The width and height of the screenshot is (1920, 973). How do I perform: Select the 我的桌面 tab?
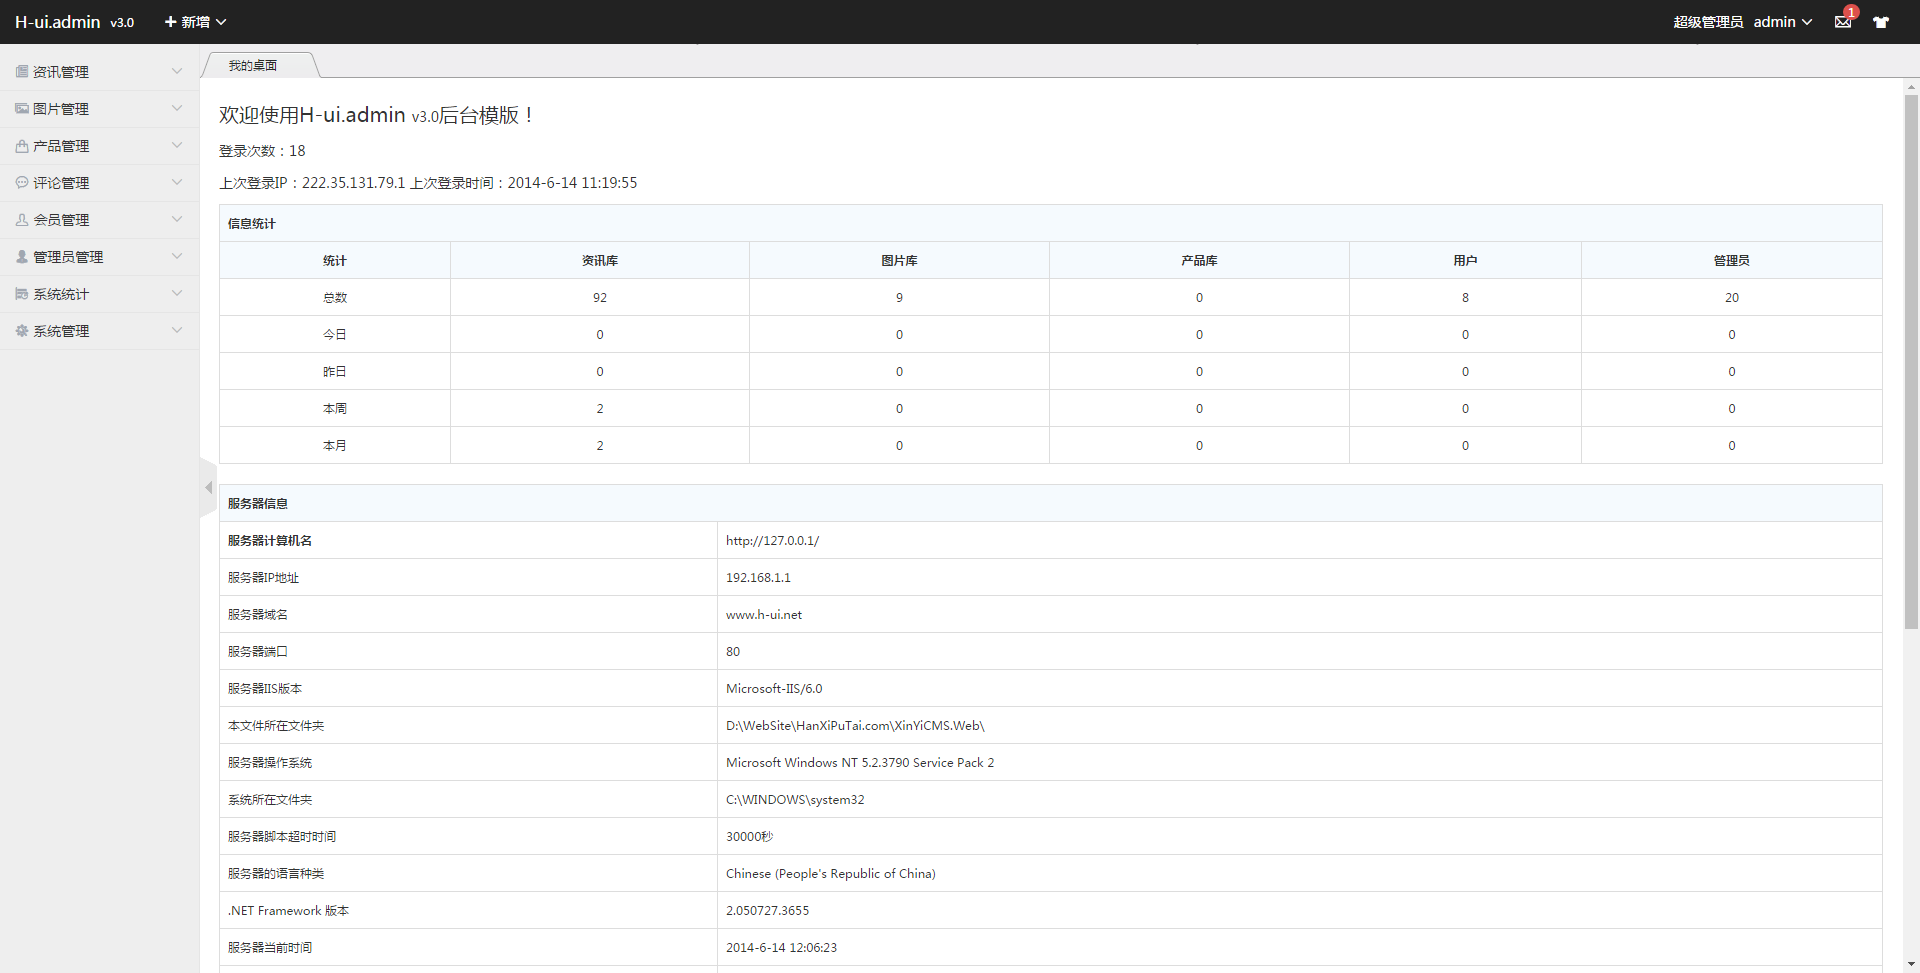tap(253, 66)
